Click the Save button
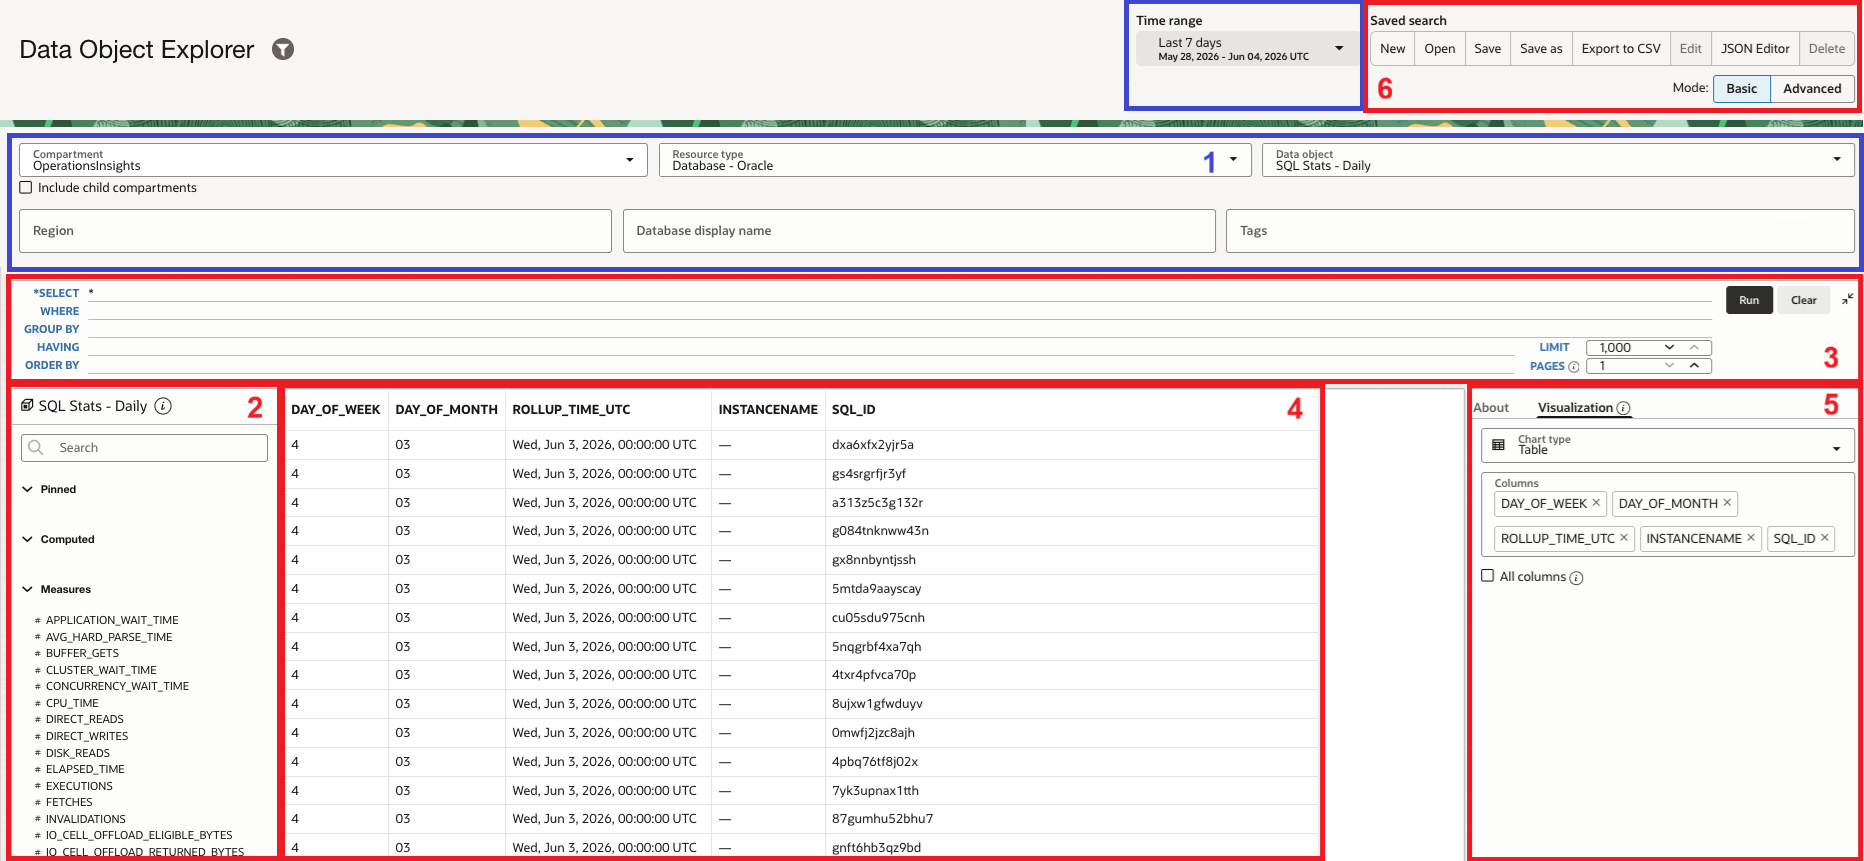 coord(1487,48)
